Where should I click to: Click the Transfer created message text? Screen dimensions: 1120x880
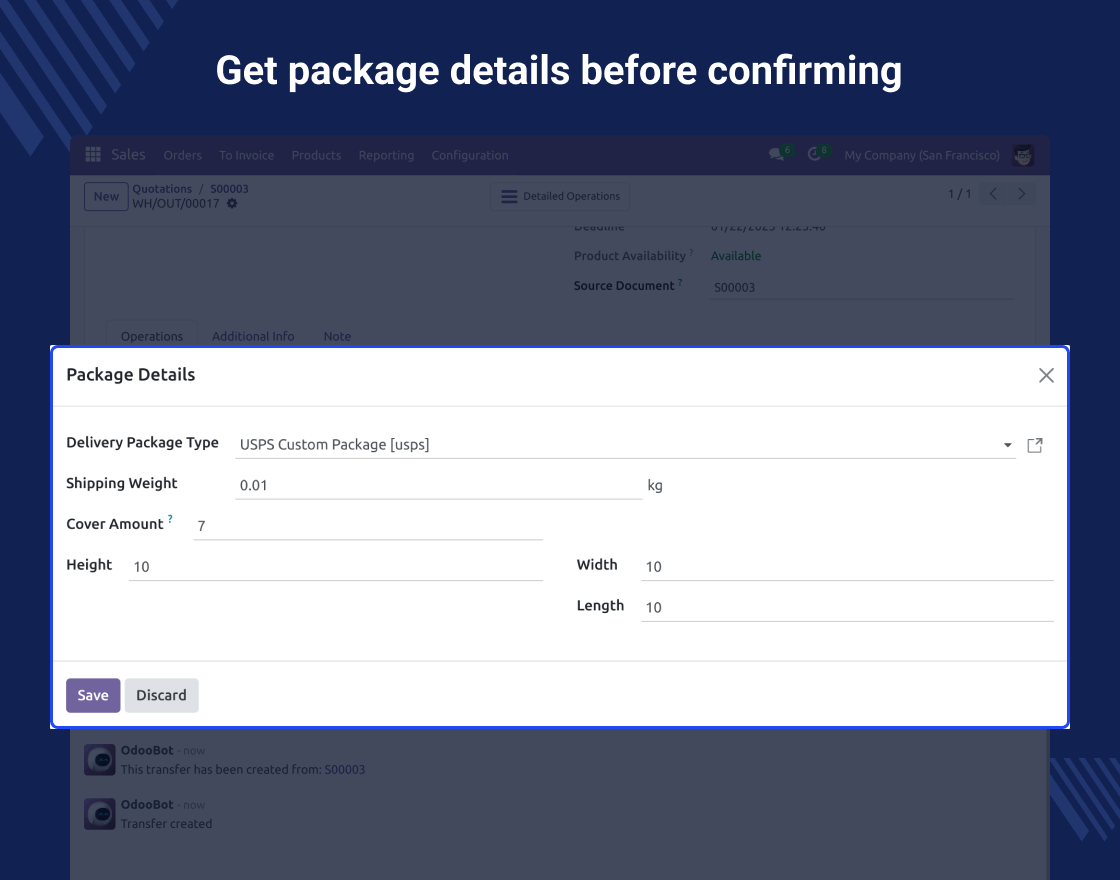166,824
